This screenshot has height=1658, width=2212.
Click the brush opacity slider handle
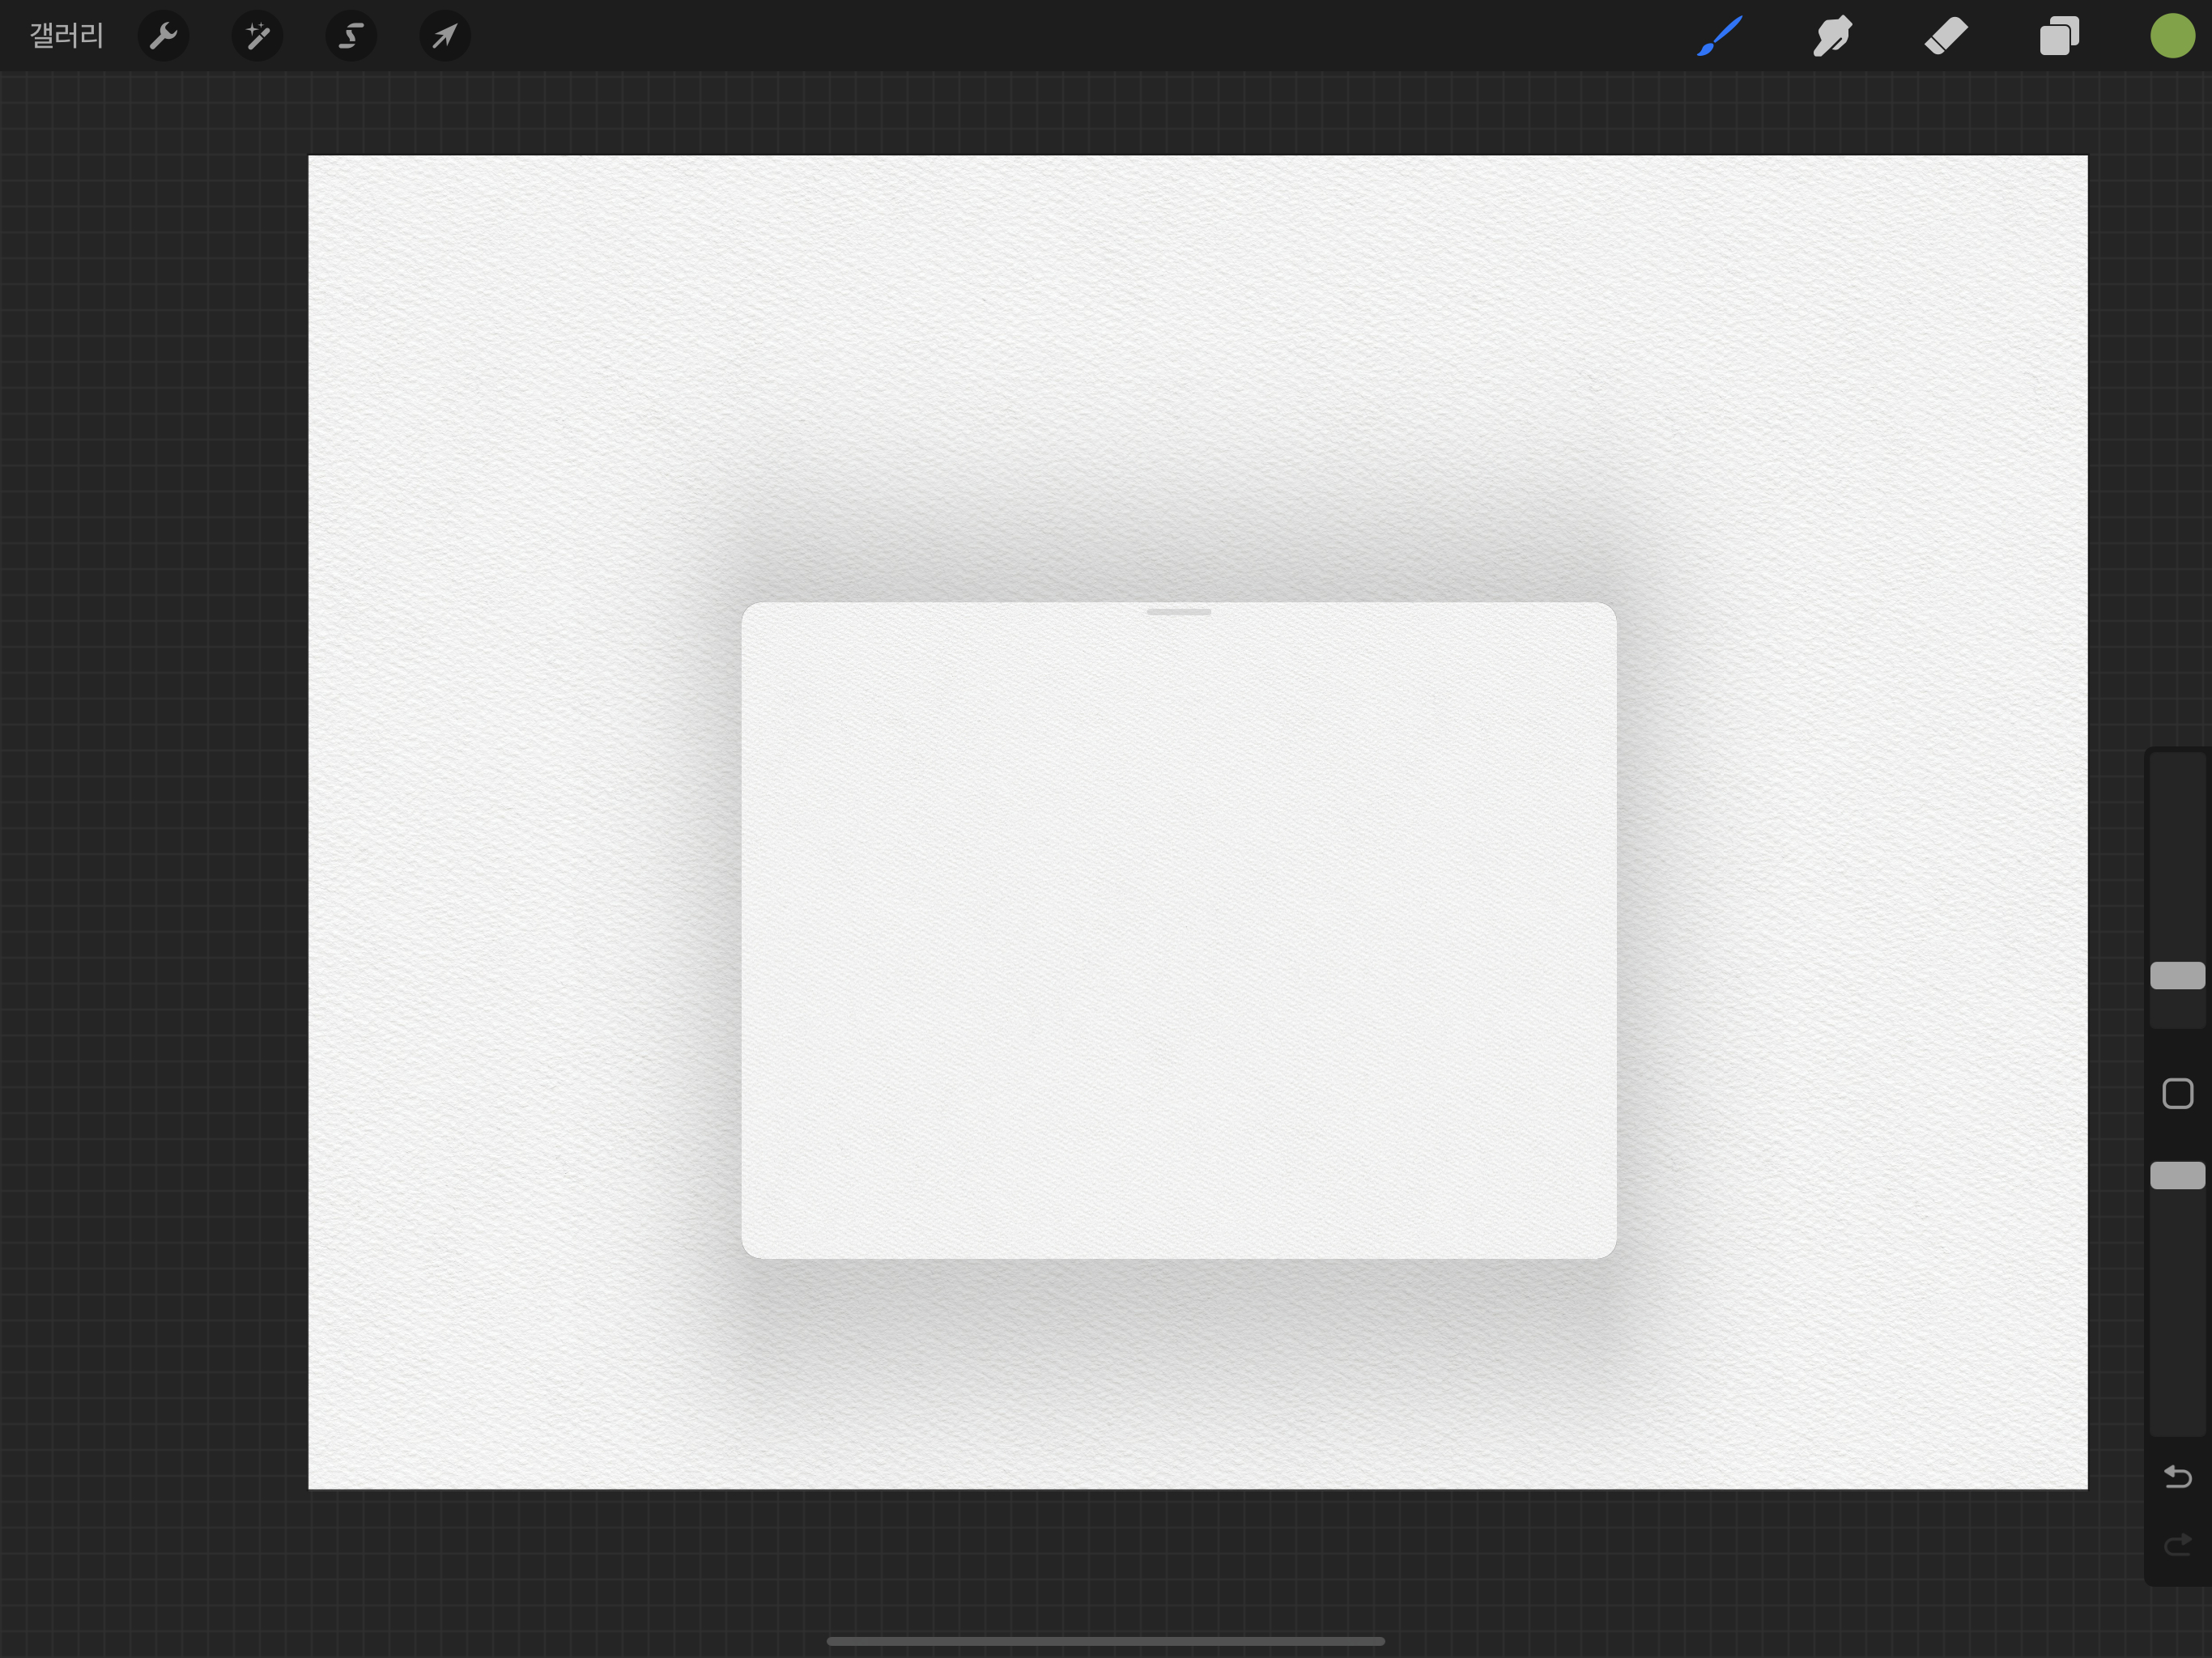click(2177, 1175)
